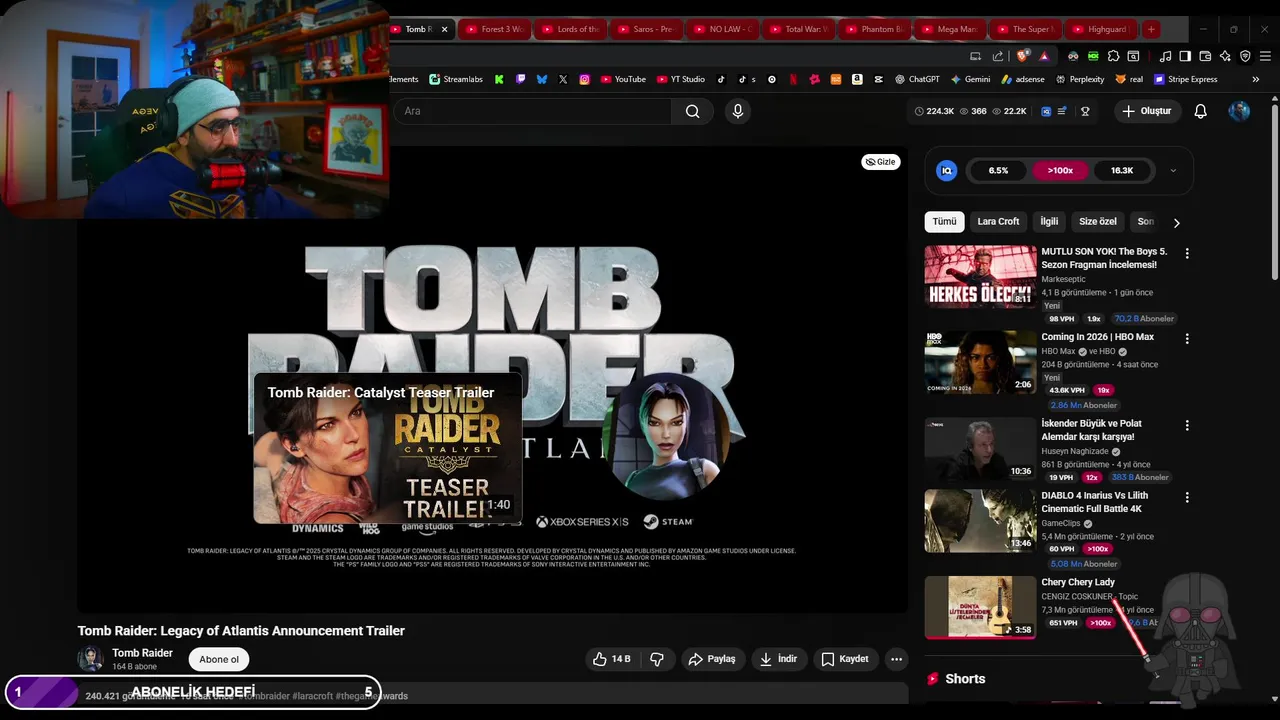Open YouTube notifications bell
Viewport: 1280px width, 720px height.
pos(1200,111)
